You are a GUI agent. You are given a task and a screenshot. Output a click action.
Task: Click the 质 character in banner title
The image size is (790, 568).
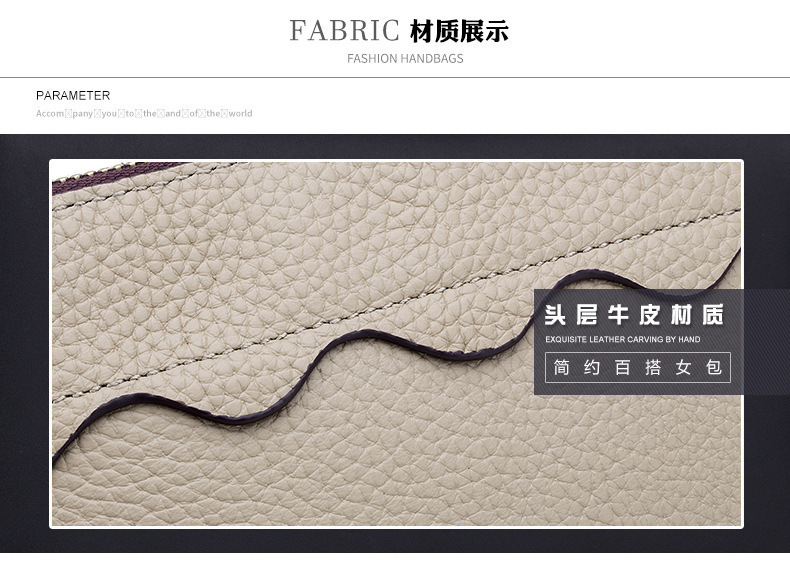[712, 316]
